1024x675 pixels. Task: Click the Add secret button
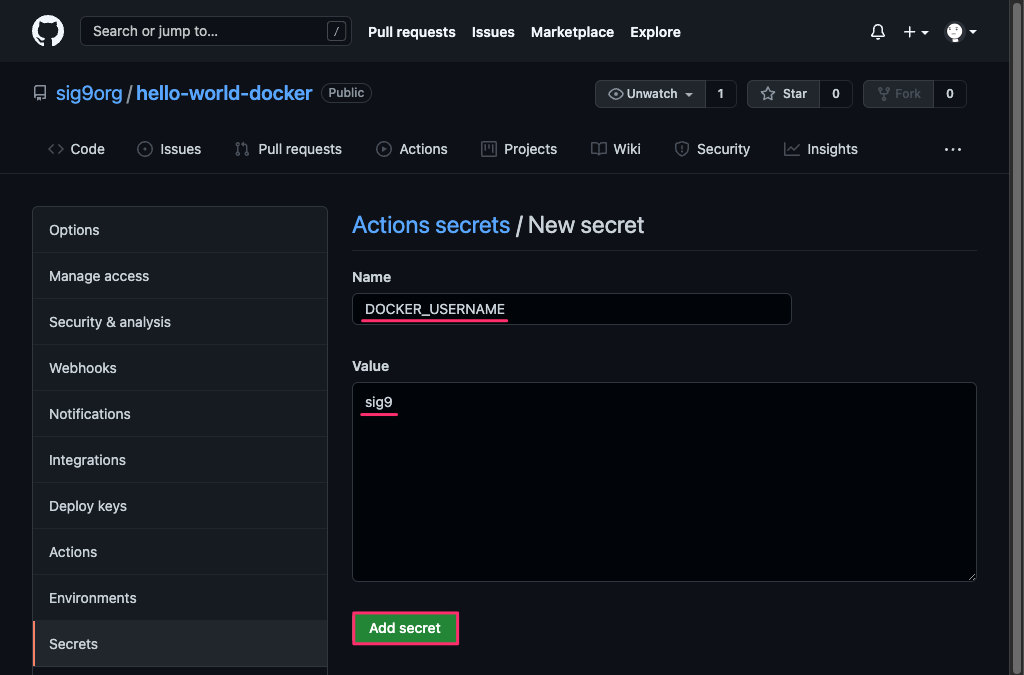(405, 628)
